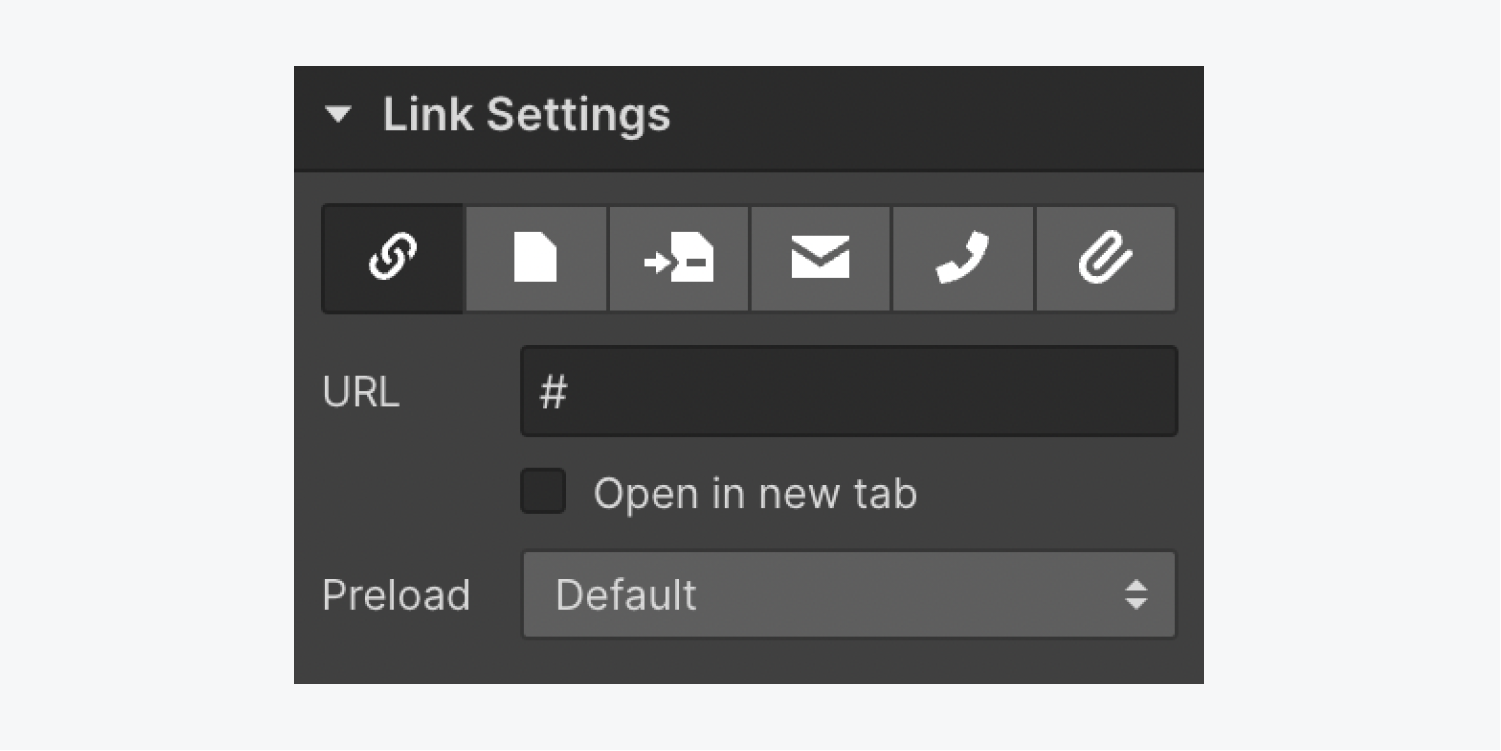Click the empty panel area below Preload

pos(748,662)
